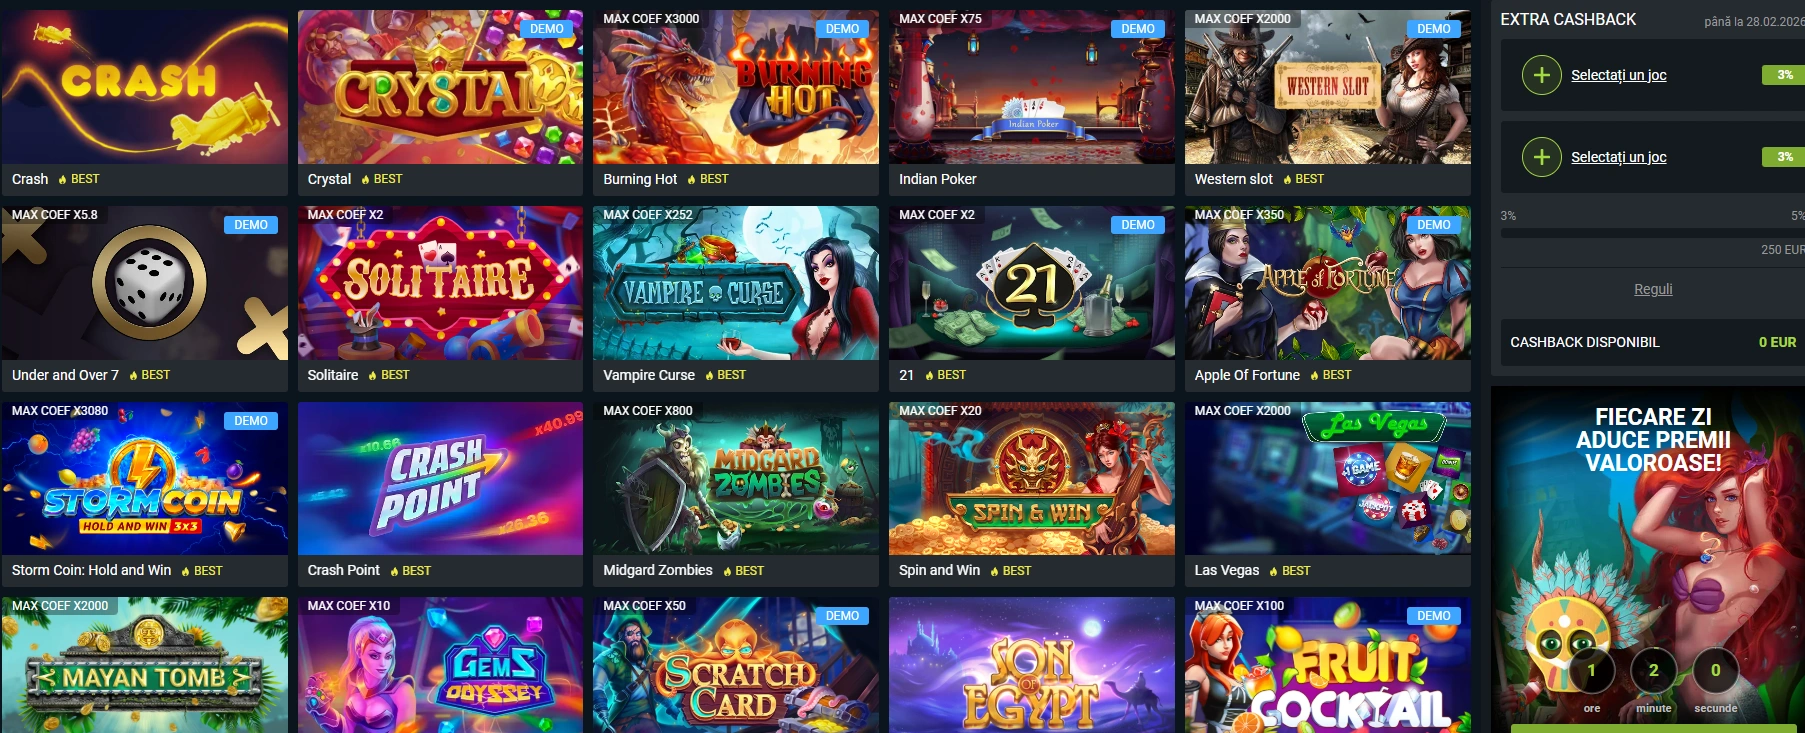Click the DEMO badge on 21 game
Screen dimensions: 1805x733
pos(1138,225)
